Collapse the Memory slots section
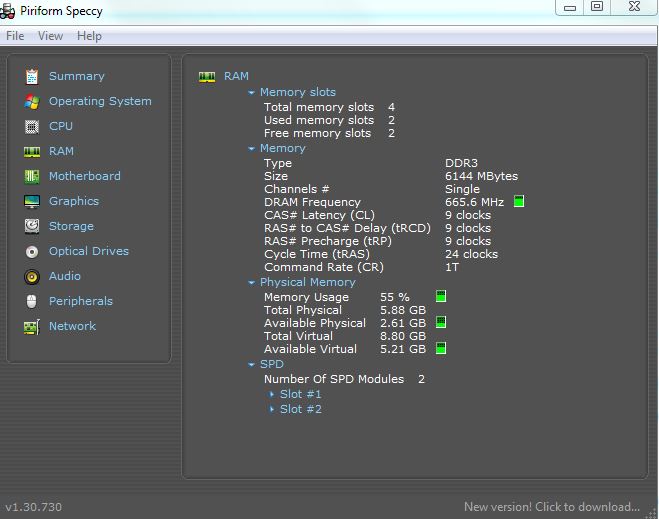The width and height of the screenshot is (659, 519). (251, 92)
